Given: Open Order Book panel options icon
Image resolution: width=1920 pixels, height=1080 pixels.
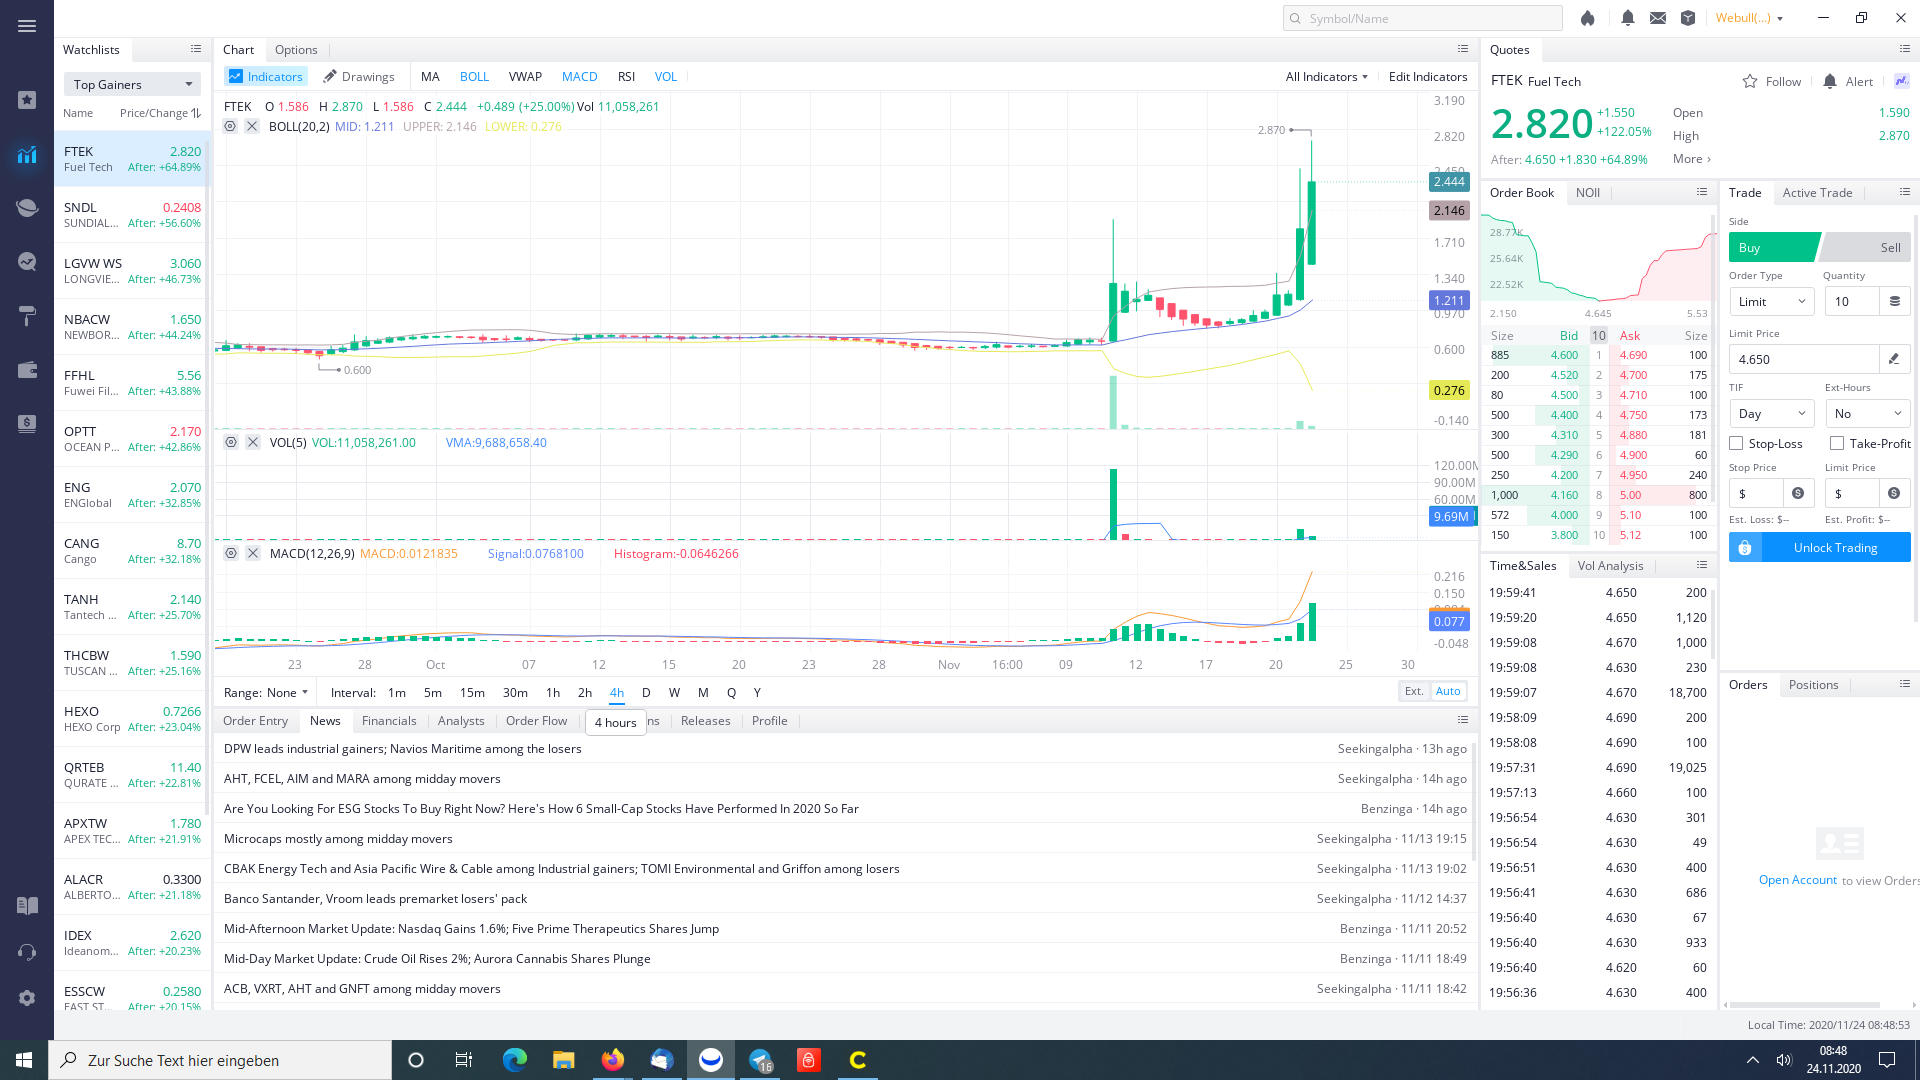Looking at the screenshot, I should click(x=1702, y=192).
